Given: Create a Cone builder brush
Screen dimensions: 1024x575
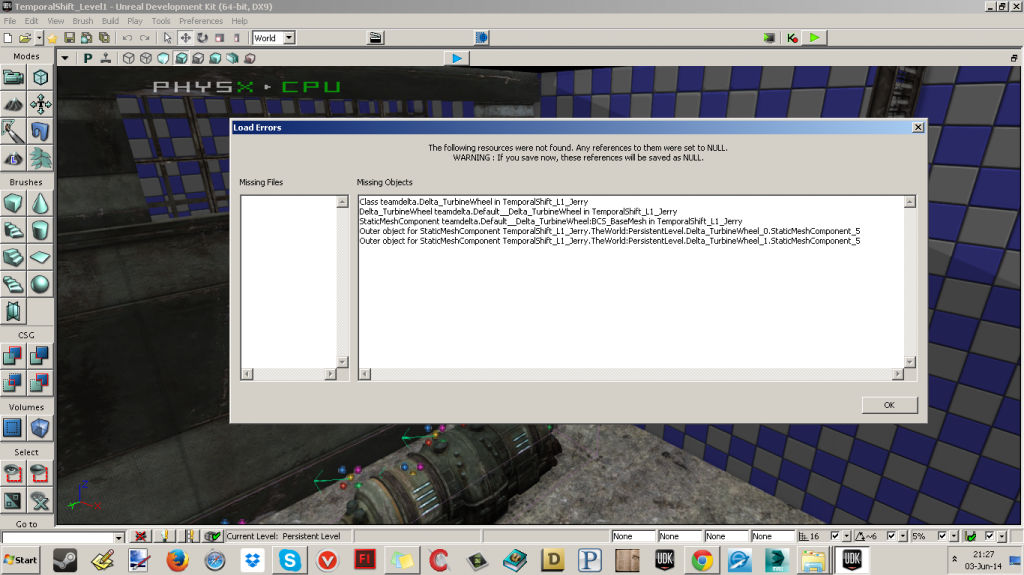Looking at the screenshot, I should tap(40, 204).
